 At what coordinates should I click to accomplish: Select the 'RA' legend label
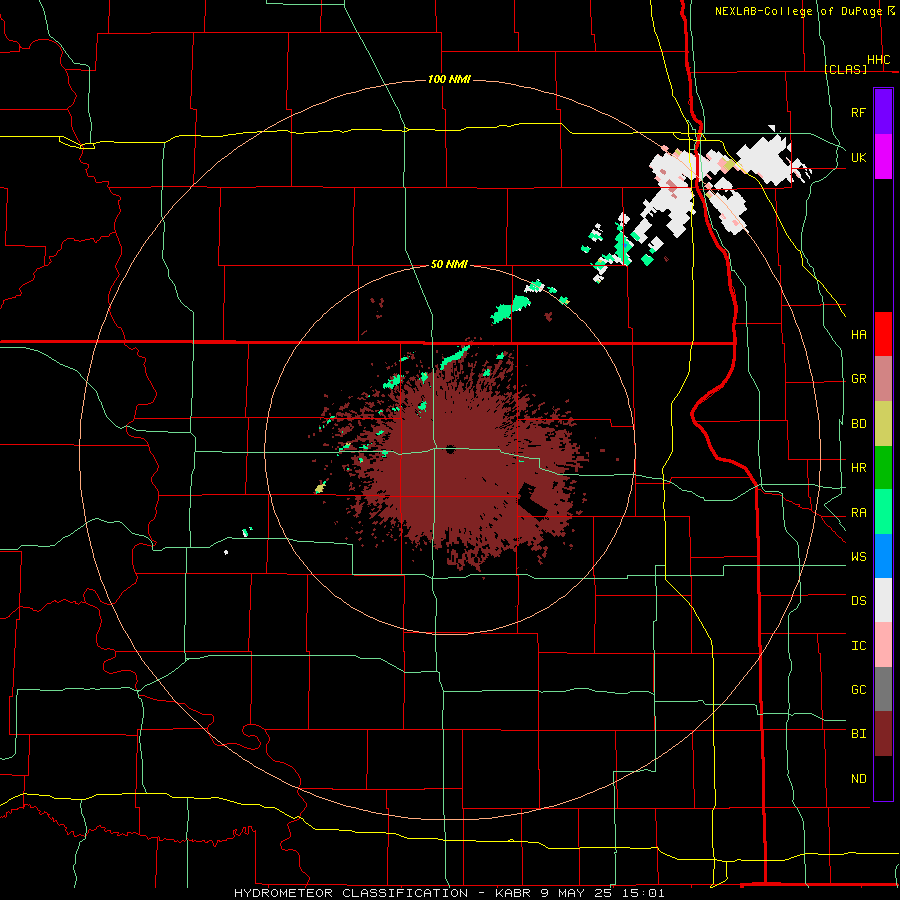[858, 513]
